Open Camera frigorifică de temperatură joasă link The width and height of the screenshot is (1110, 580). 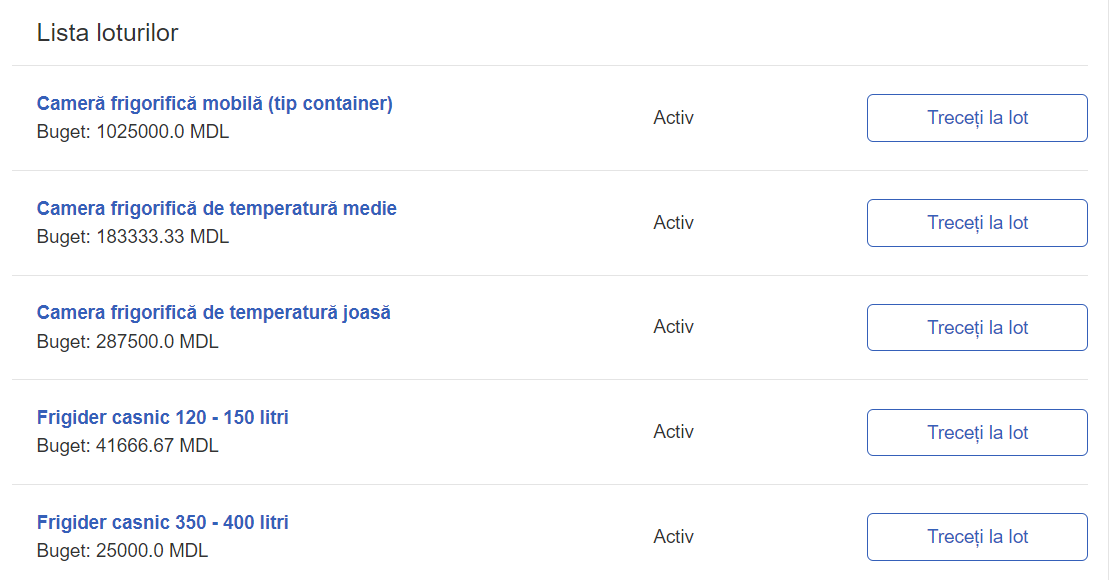click(214, 312)
